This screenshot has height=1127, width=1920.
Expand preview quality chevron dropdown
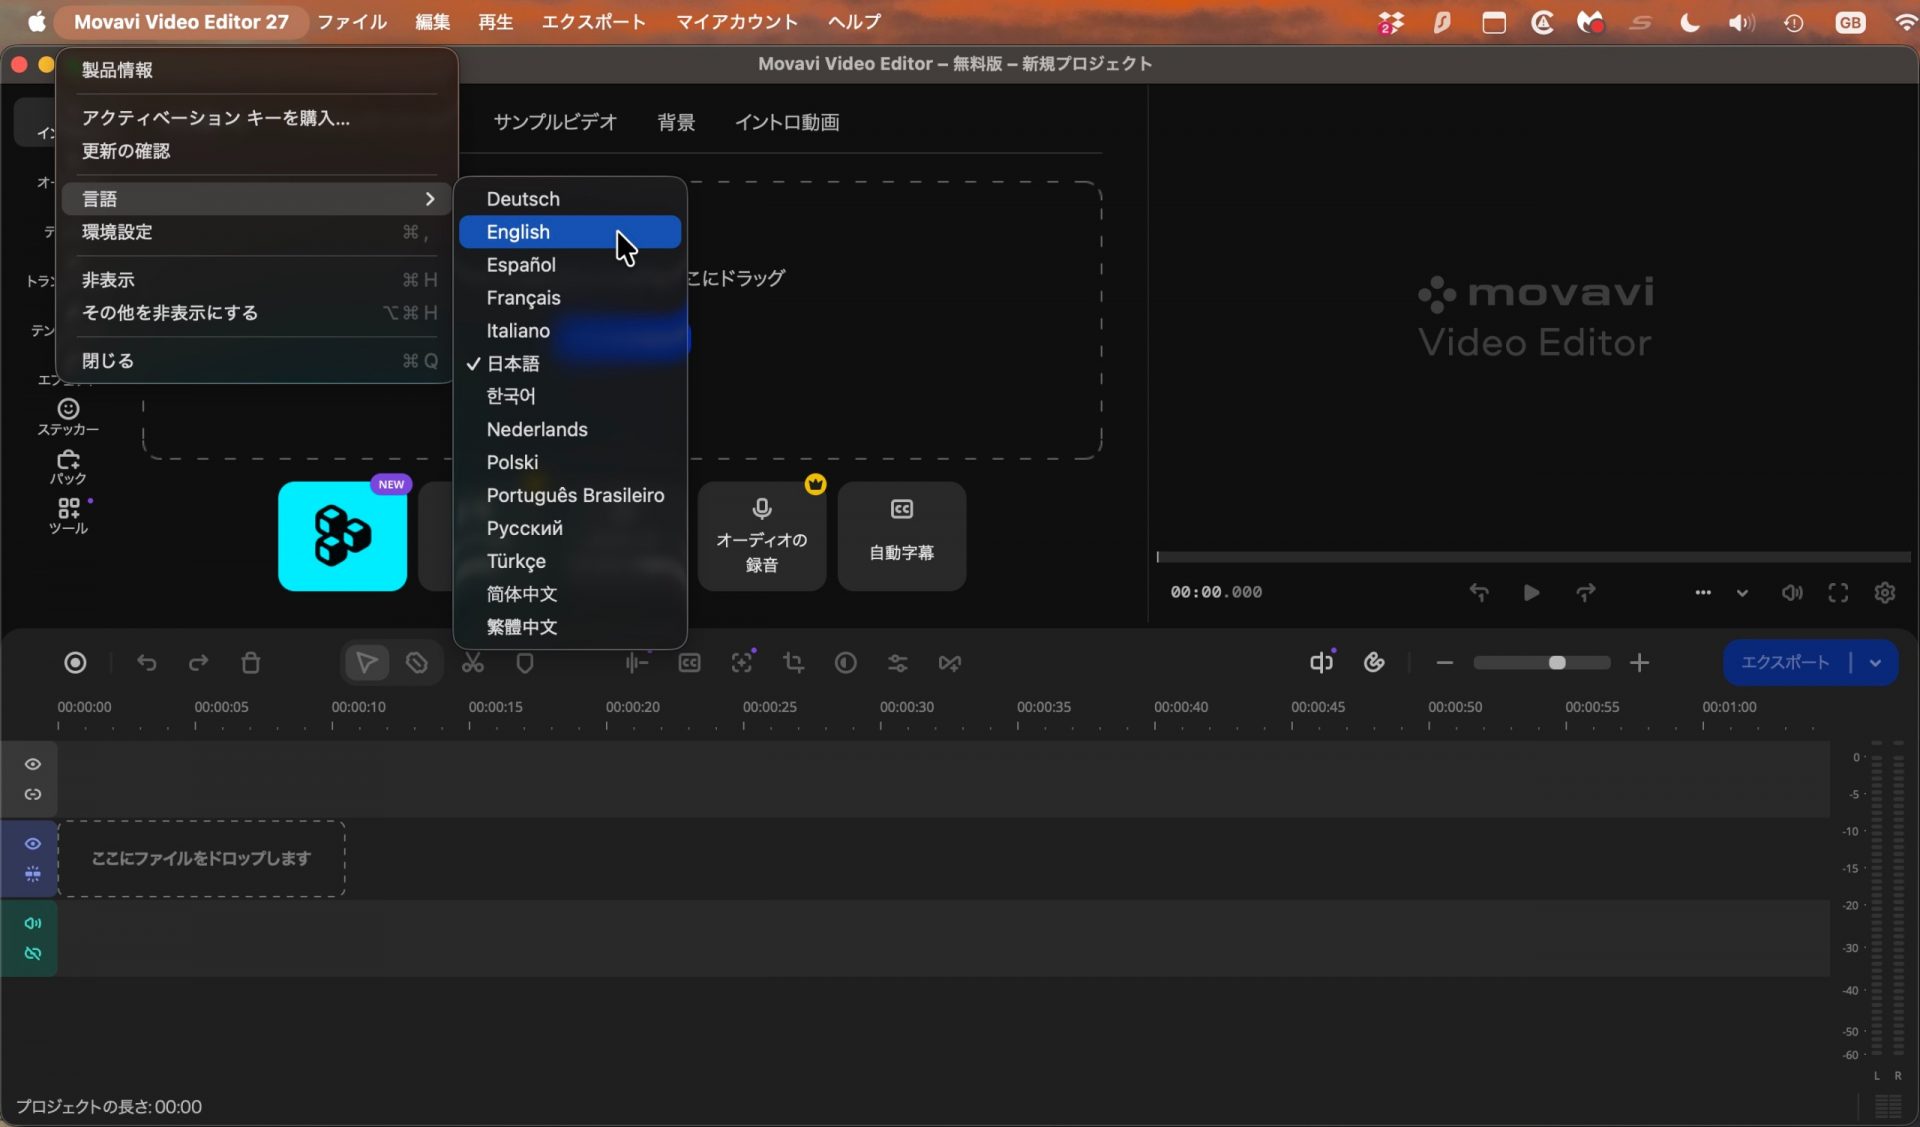coord(1742,592)
